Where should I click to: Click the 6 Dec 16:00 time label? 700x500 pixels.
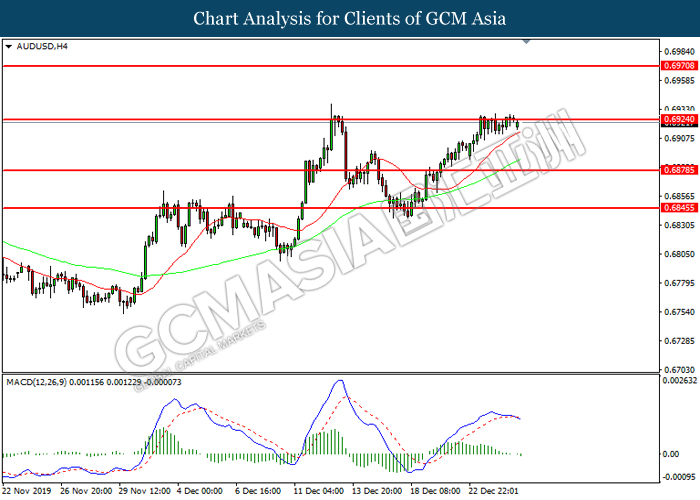click(x=258, y=491)
